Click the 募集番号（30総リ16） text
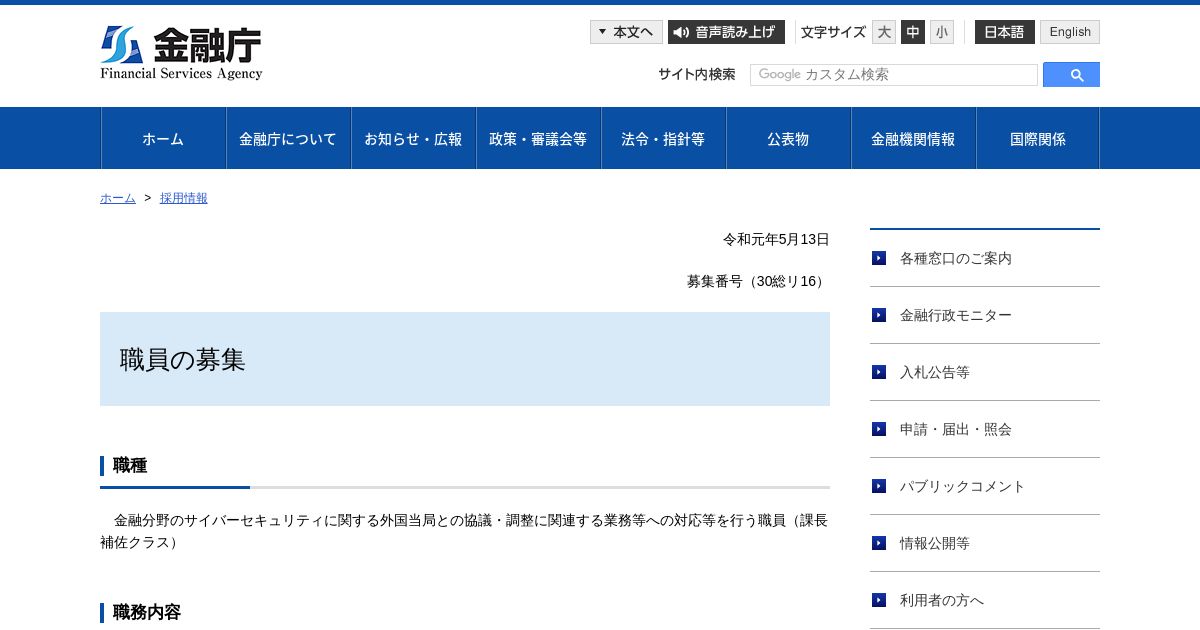 758,281
